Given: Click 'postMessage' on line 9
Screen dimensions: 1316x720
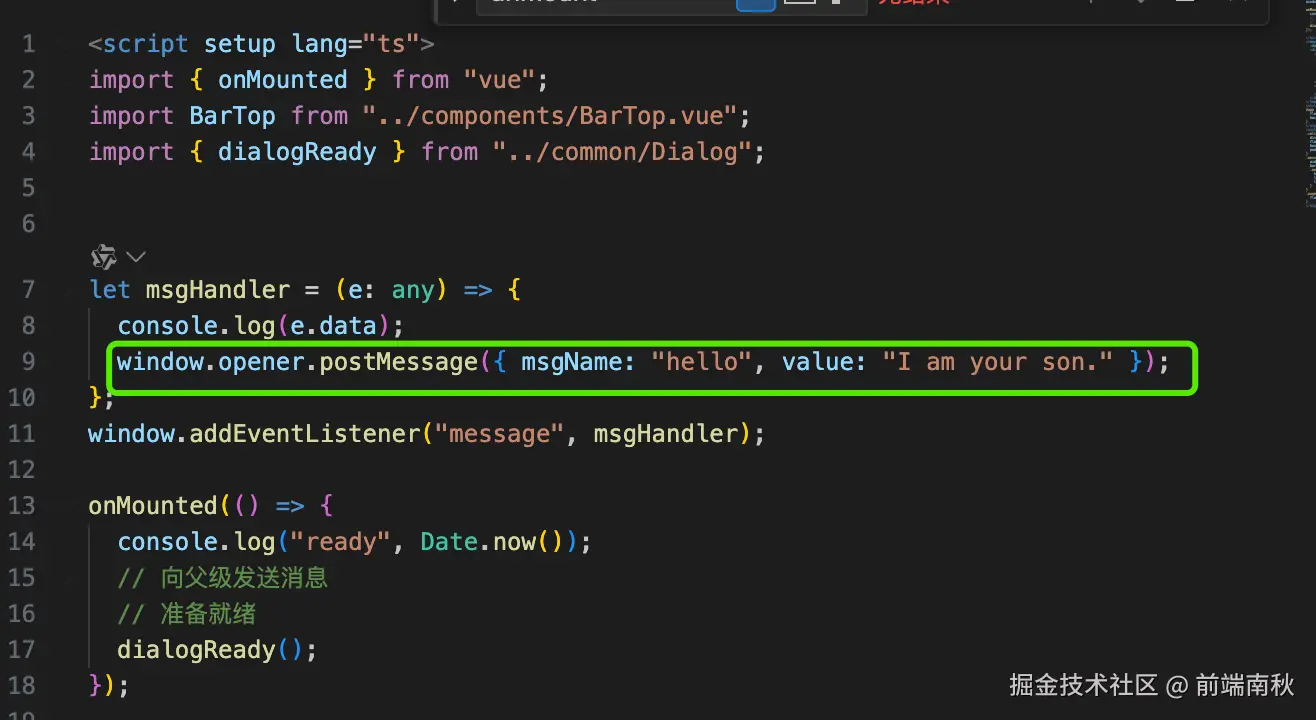Looking at the screenshot, I should click(398, 362).
